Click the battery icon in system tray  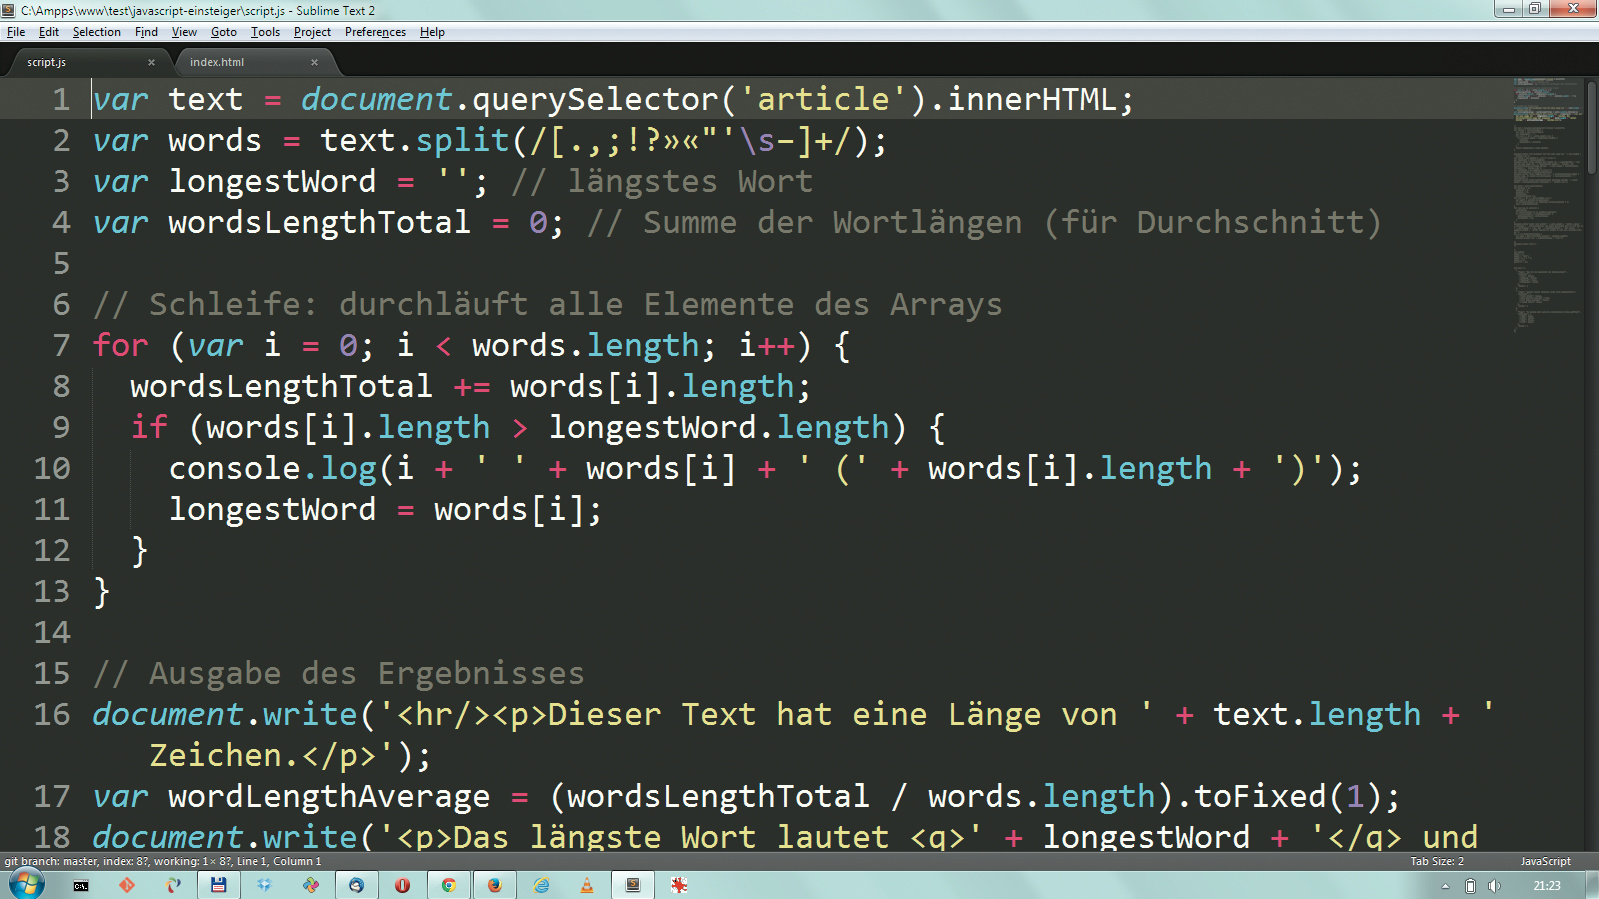click(x=1470, y=886)
